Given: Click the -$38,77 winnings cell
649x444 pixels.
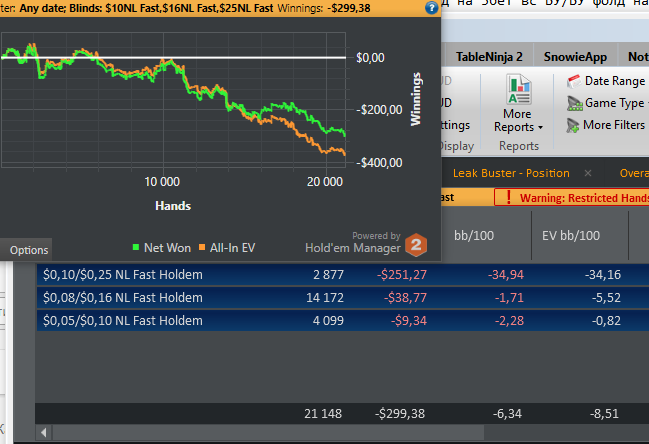Looking at the screenshot, I should pyautogui.click(x=405, y=298).
